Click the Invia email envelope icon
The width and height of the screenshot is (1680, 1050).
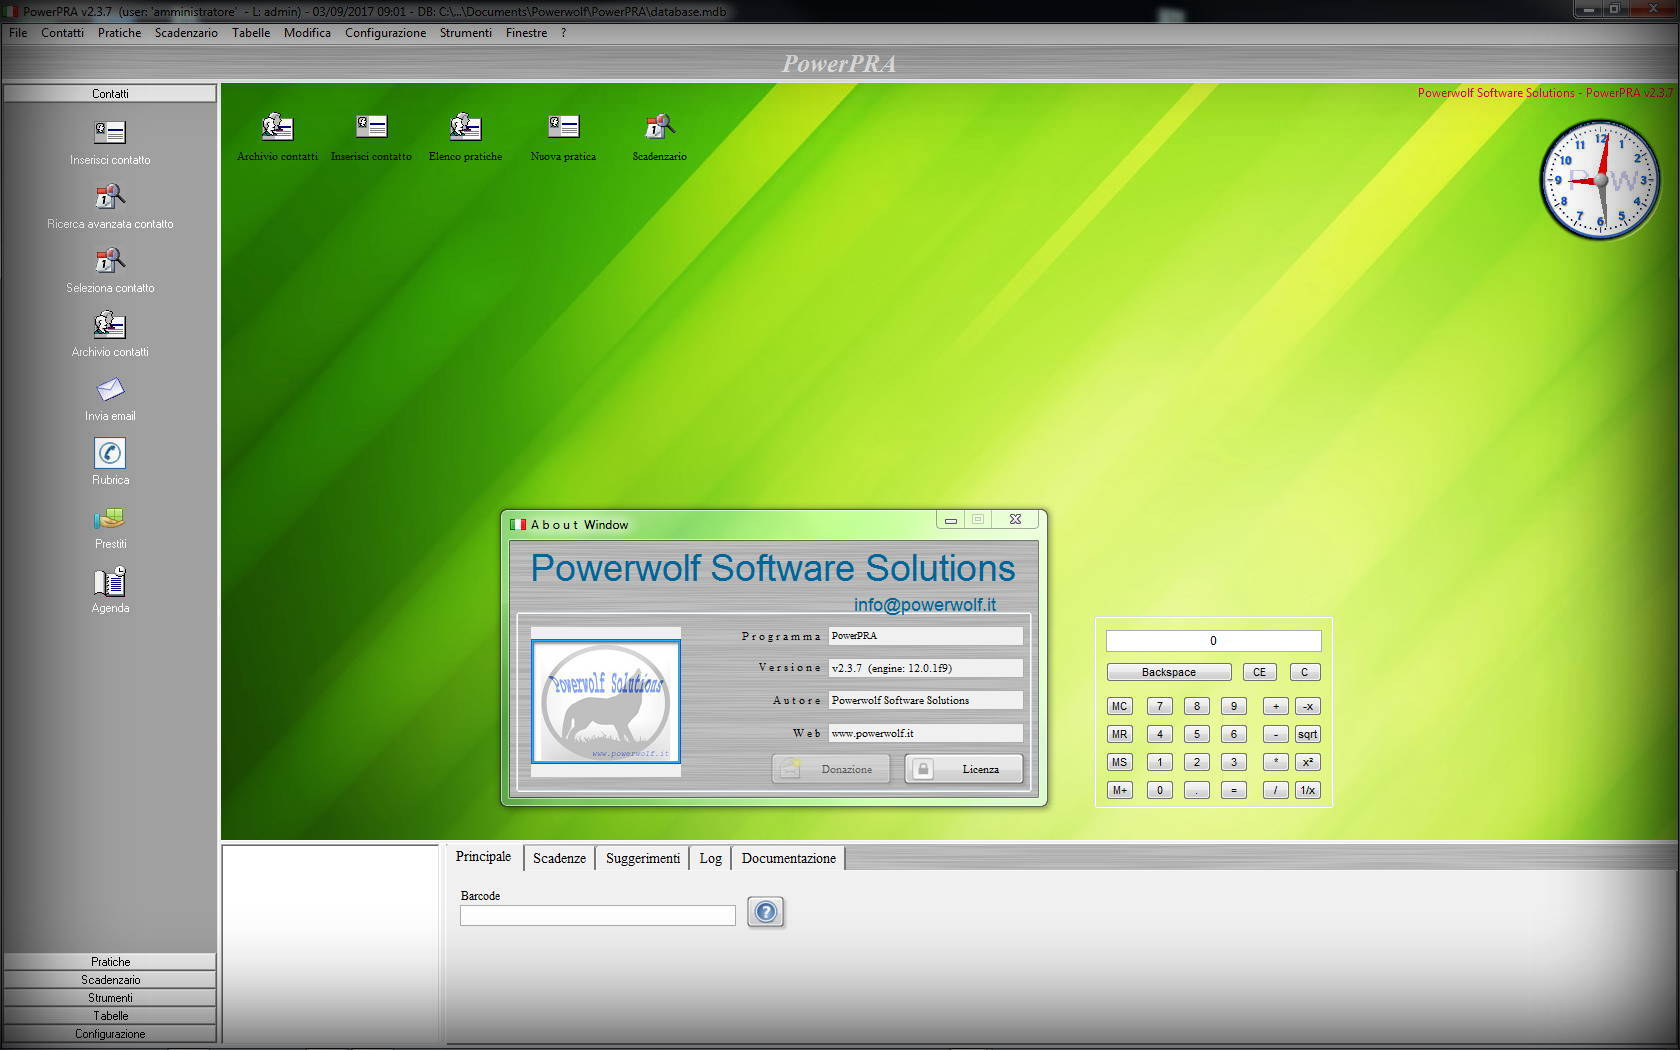click(110, 389)
